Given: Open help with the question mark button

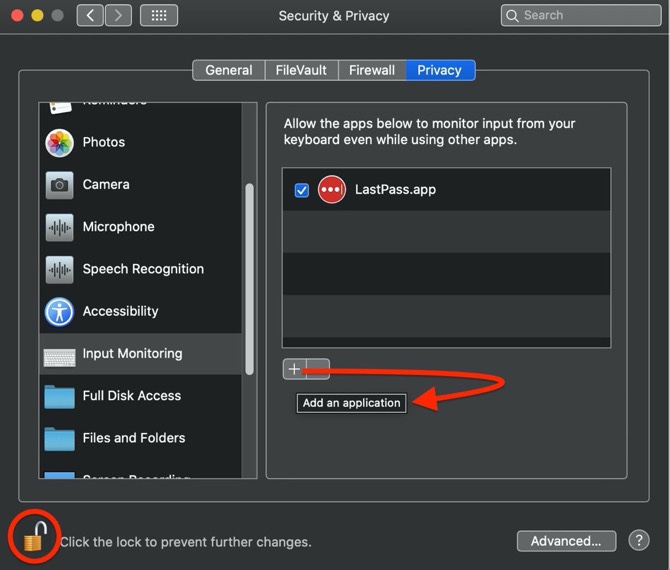Looking at the screenshot, I should [639, 541].
